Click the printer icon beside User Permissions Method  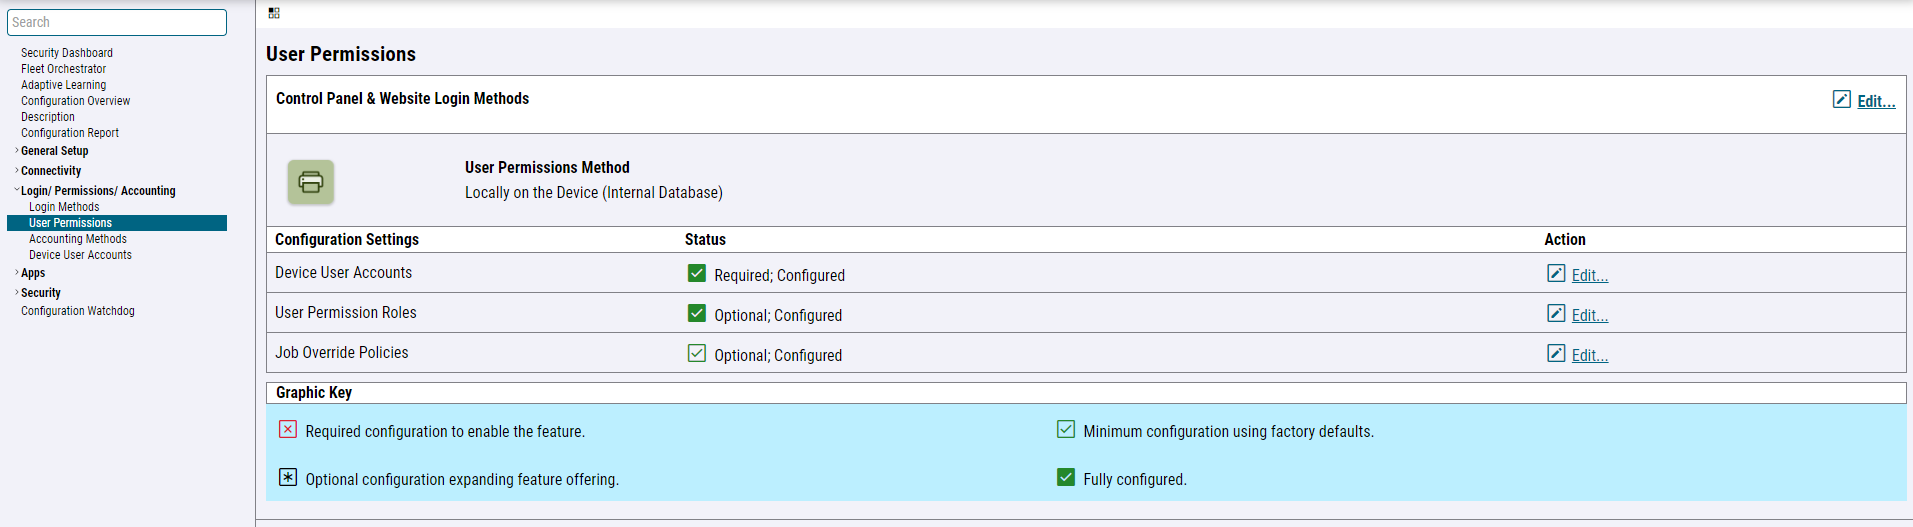point(311,182)
